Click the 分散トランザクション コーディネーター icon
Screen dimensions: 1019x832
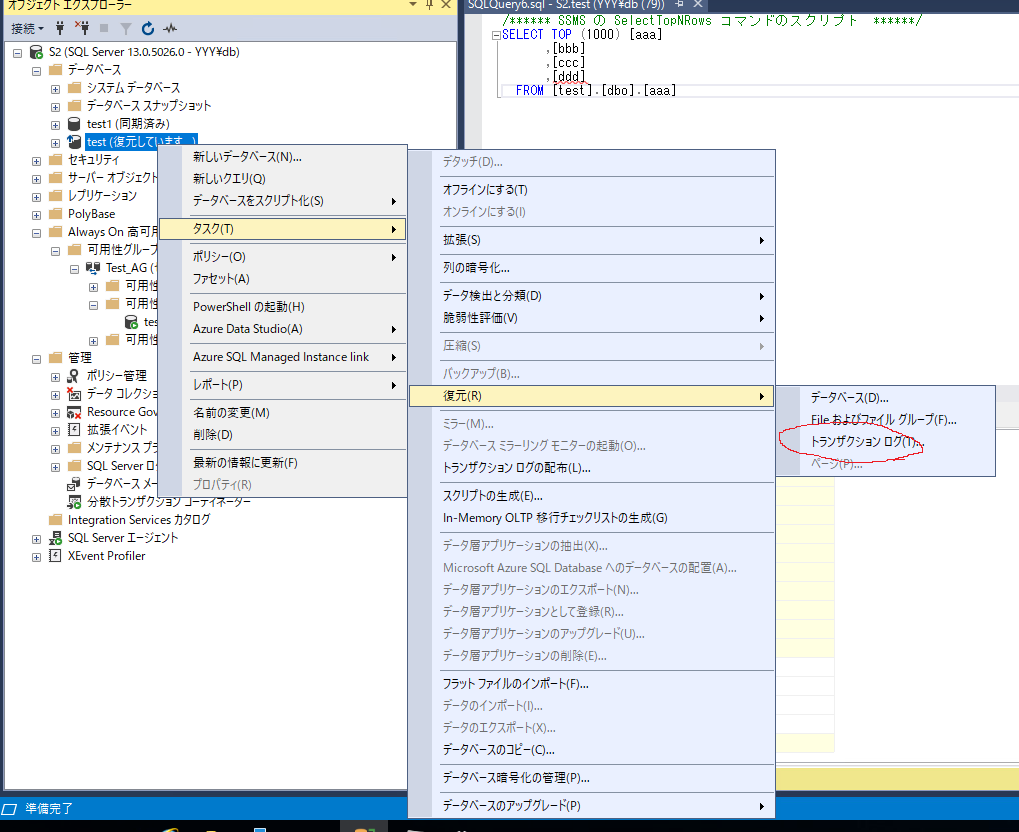click(74, 502)
